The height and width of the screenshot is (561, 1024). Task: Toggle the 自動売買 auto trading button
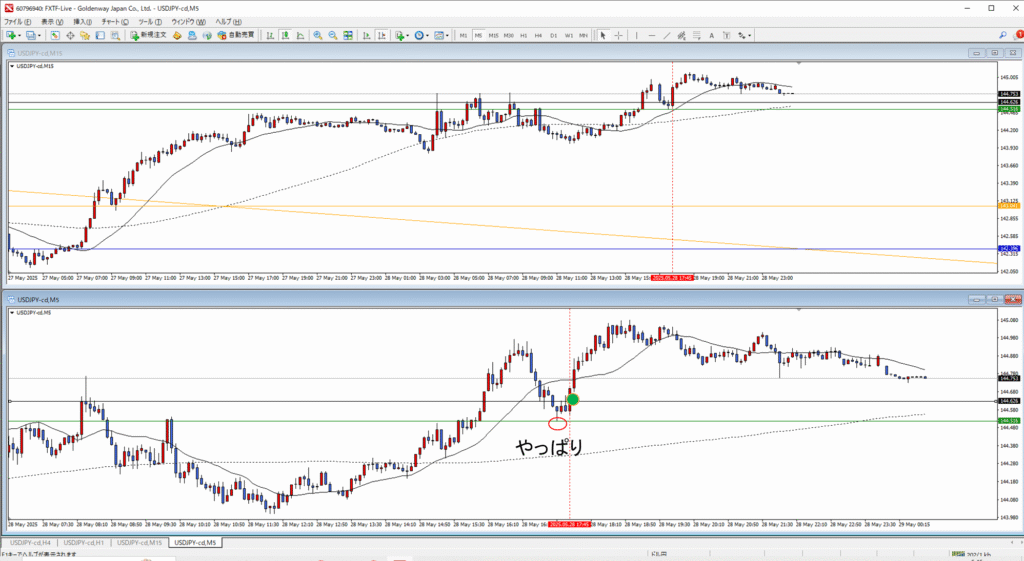(x=236, y=35)
